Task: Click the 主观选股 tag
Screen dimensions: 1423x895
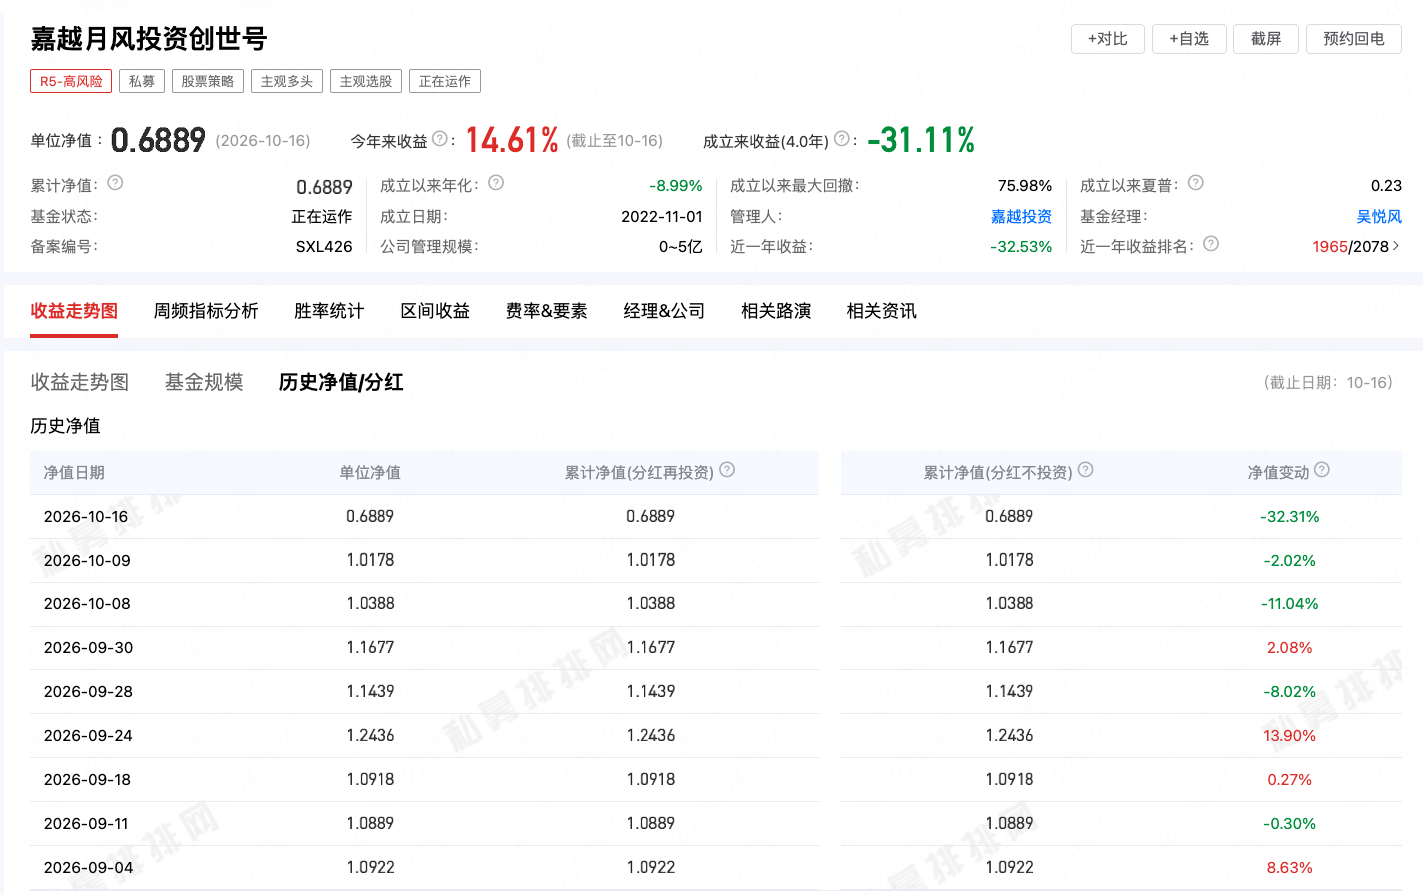Action: [366, 81]
